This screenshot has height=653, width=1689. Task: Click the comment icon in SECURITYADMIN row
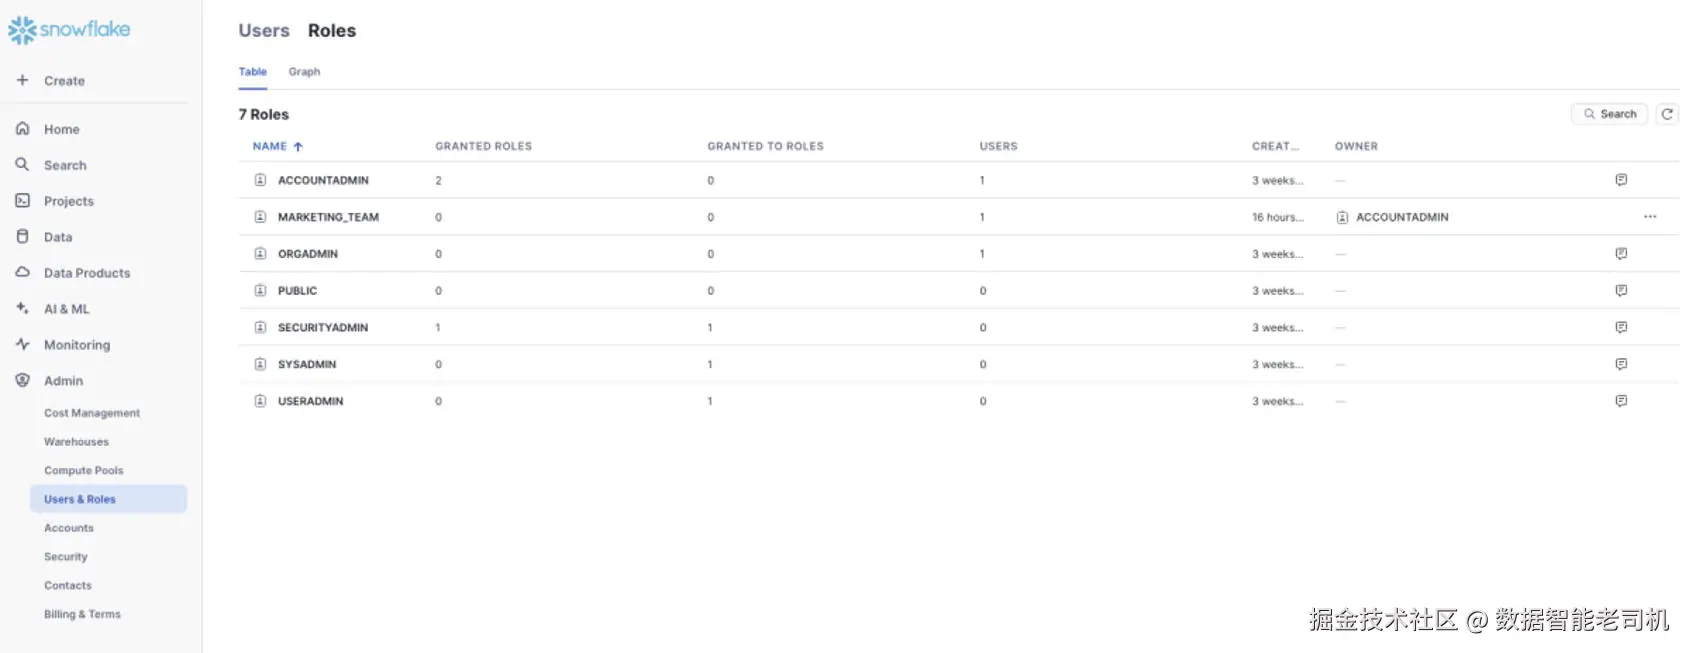click(1621, 327)
